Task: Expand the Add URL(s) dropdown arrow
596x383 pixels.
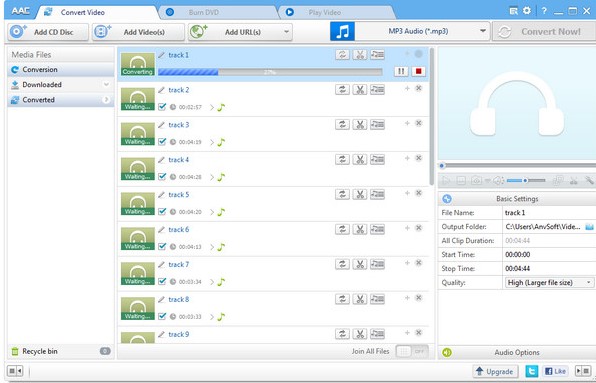Action: (x=287, y=32)
